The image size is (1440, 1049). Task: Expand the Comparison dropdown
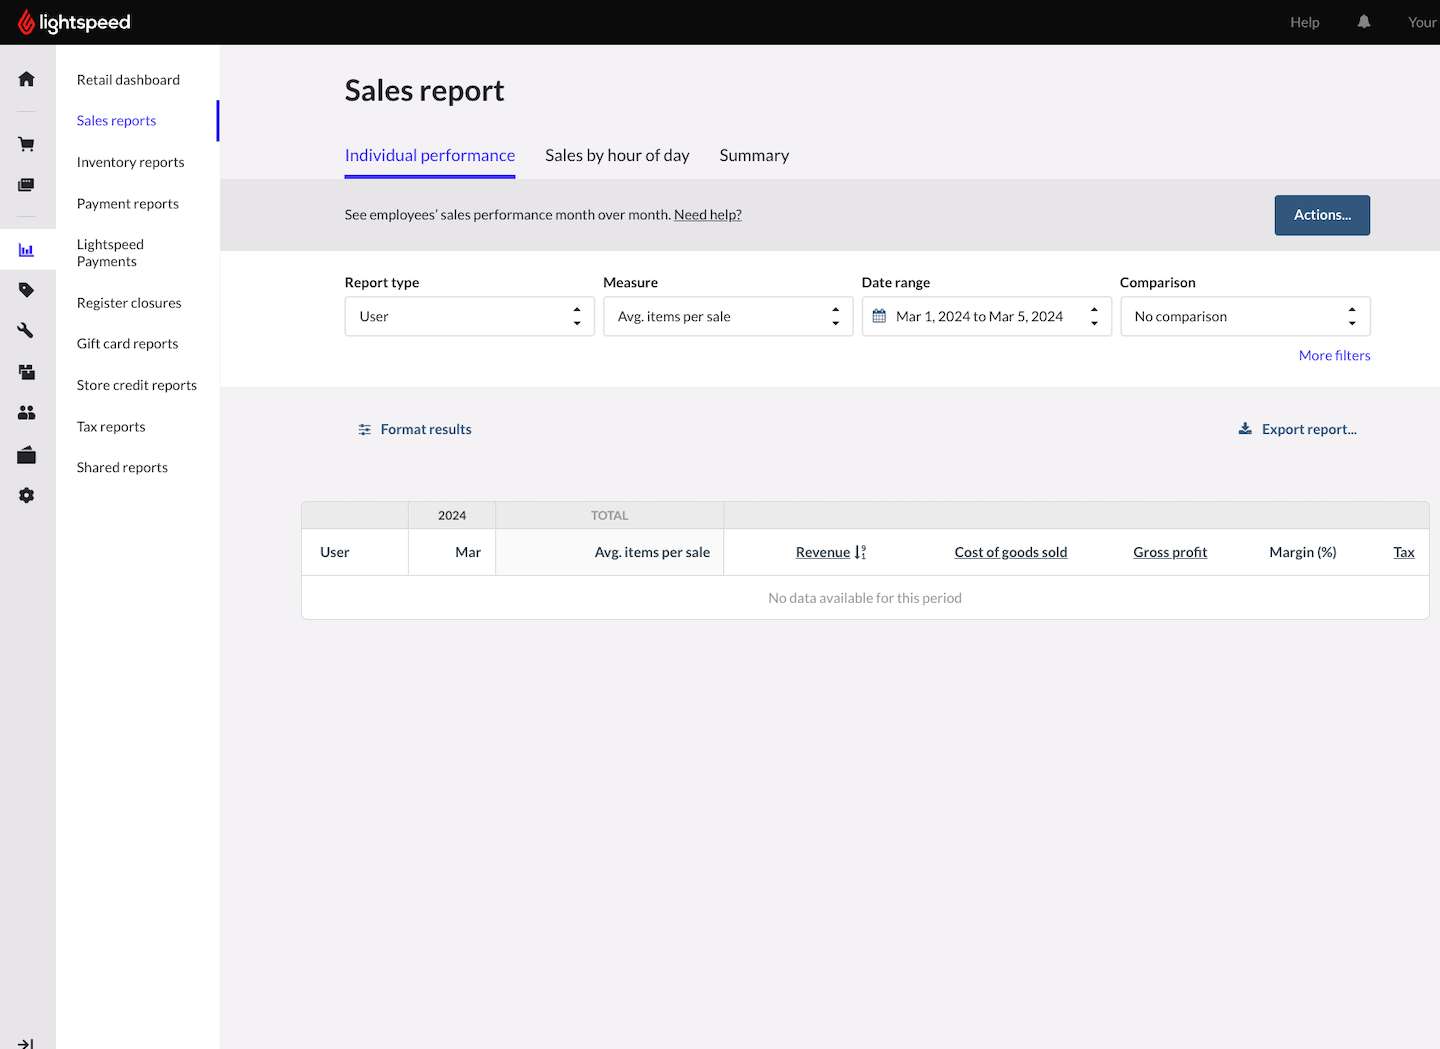coord(1244,316)
